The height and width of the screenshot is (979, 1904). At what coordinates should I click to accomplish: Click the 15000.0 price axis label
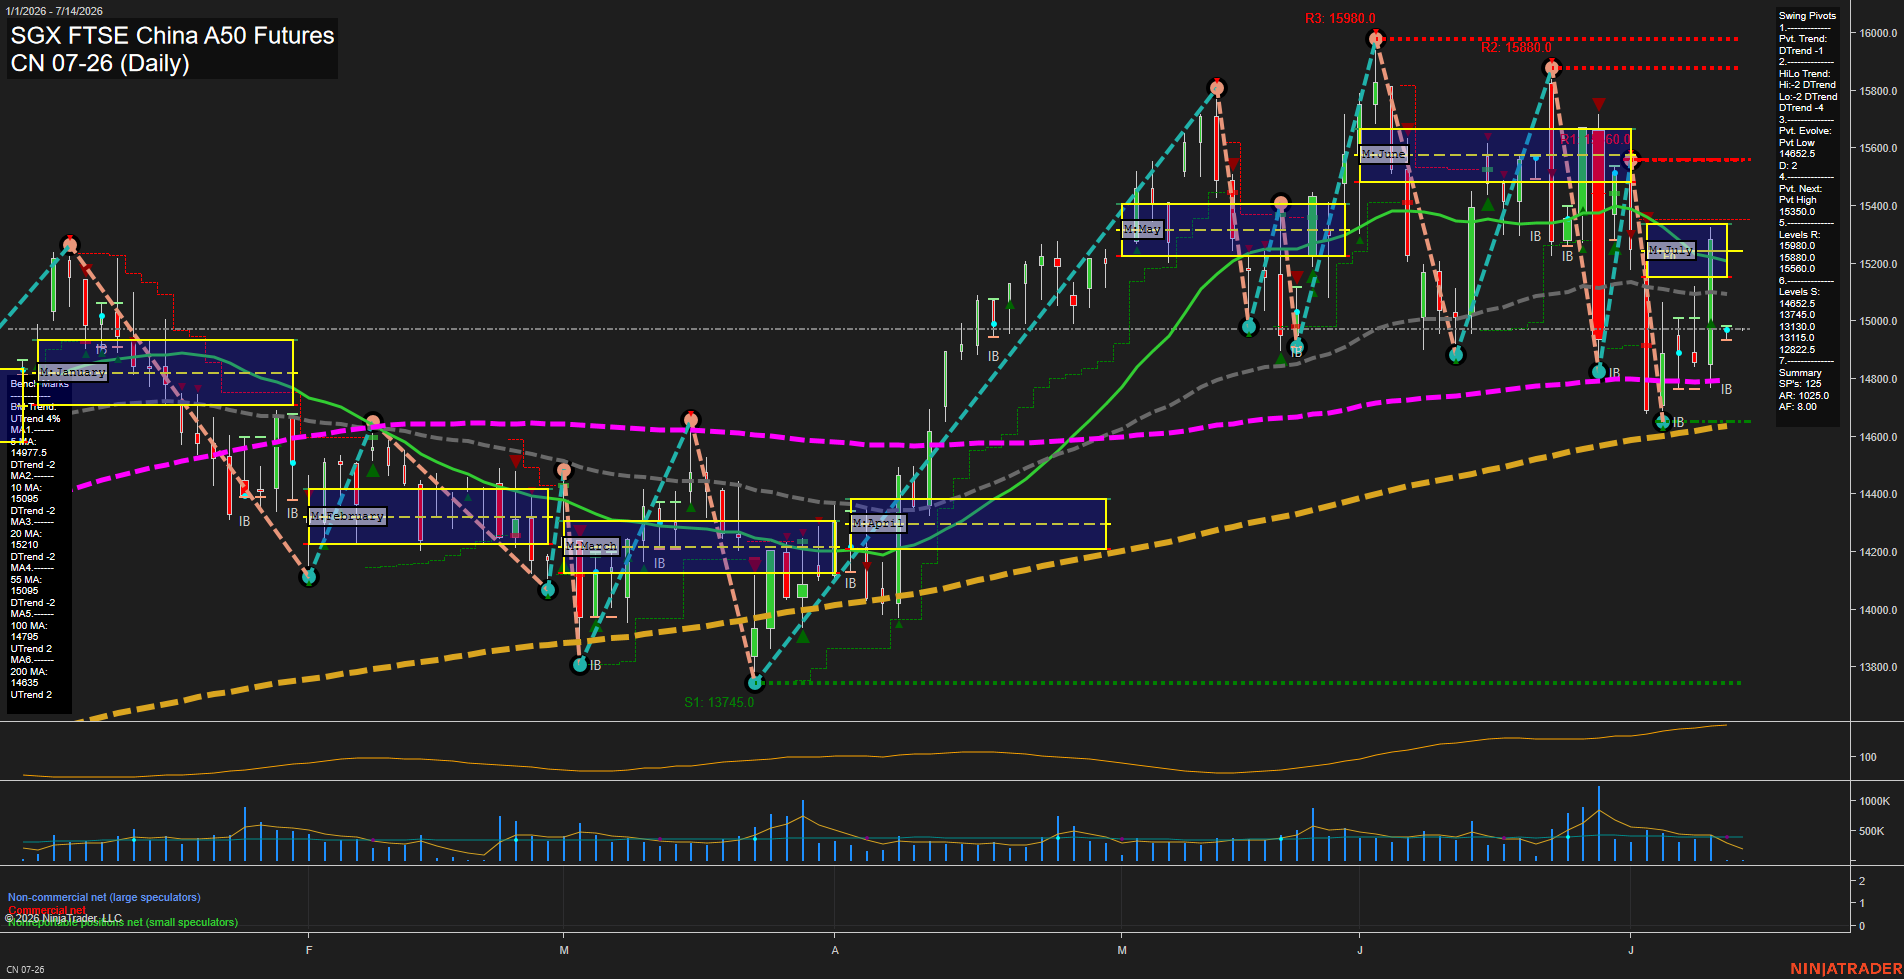coord(1878,321)
